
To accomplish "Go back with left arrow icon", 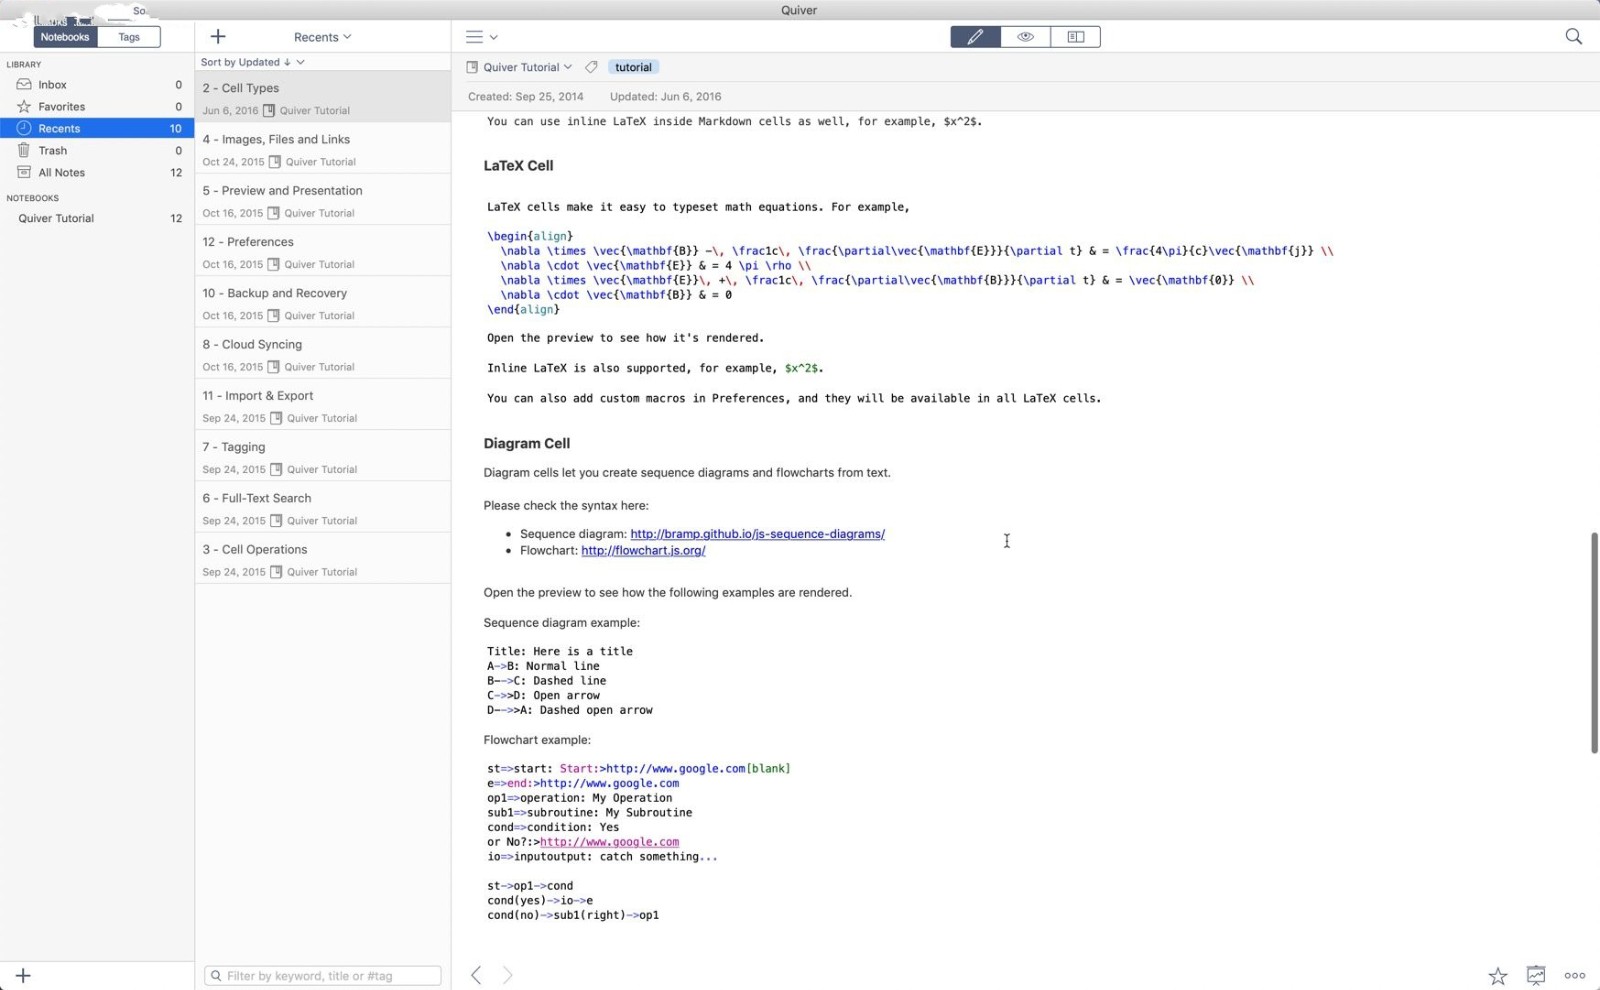I will (x=476, y=975).
